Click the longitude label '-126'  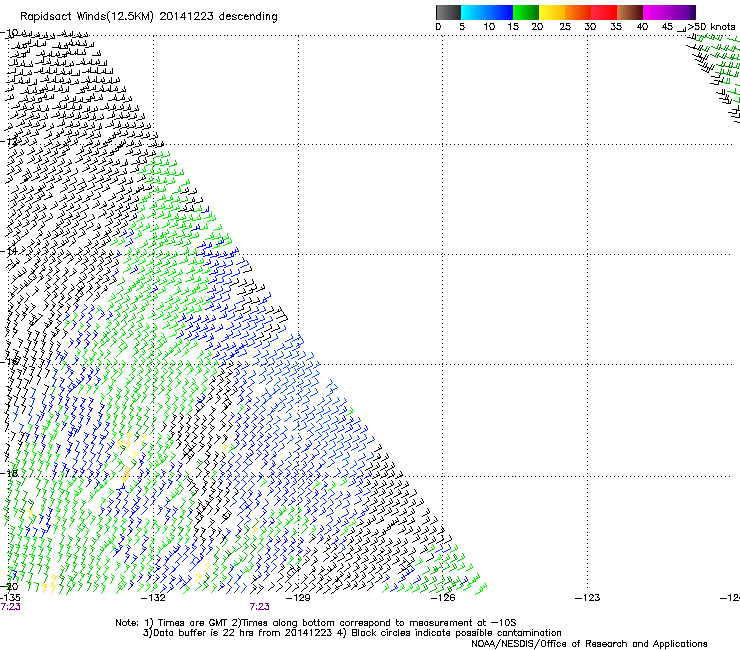443,598
